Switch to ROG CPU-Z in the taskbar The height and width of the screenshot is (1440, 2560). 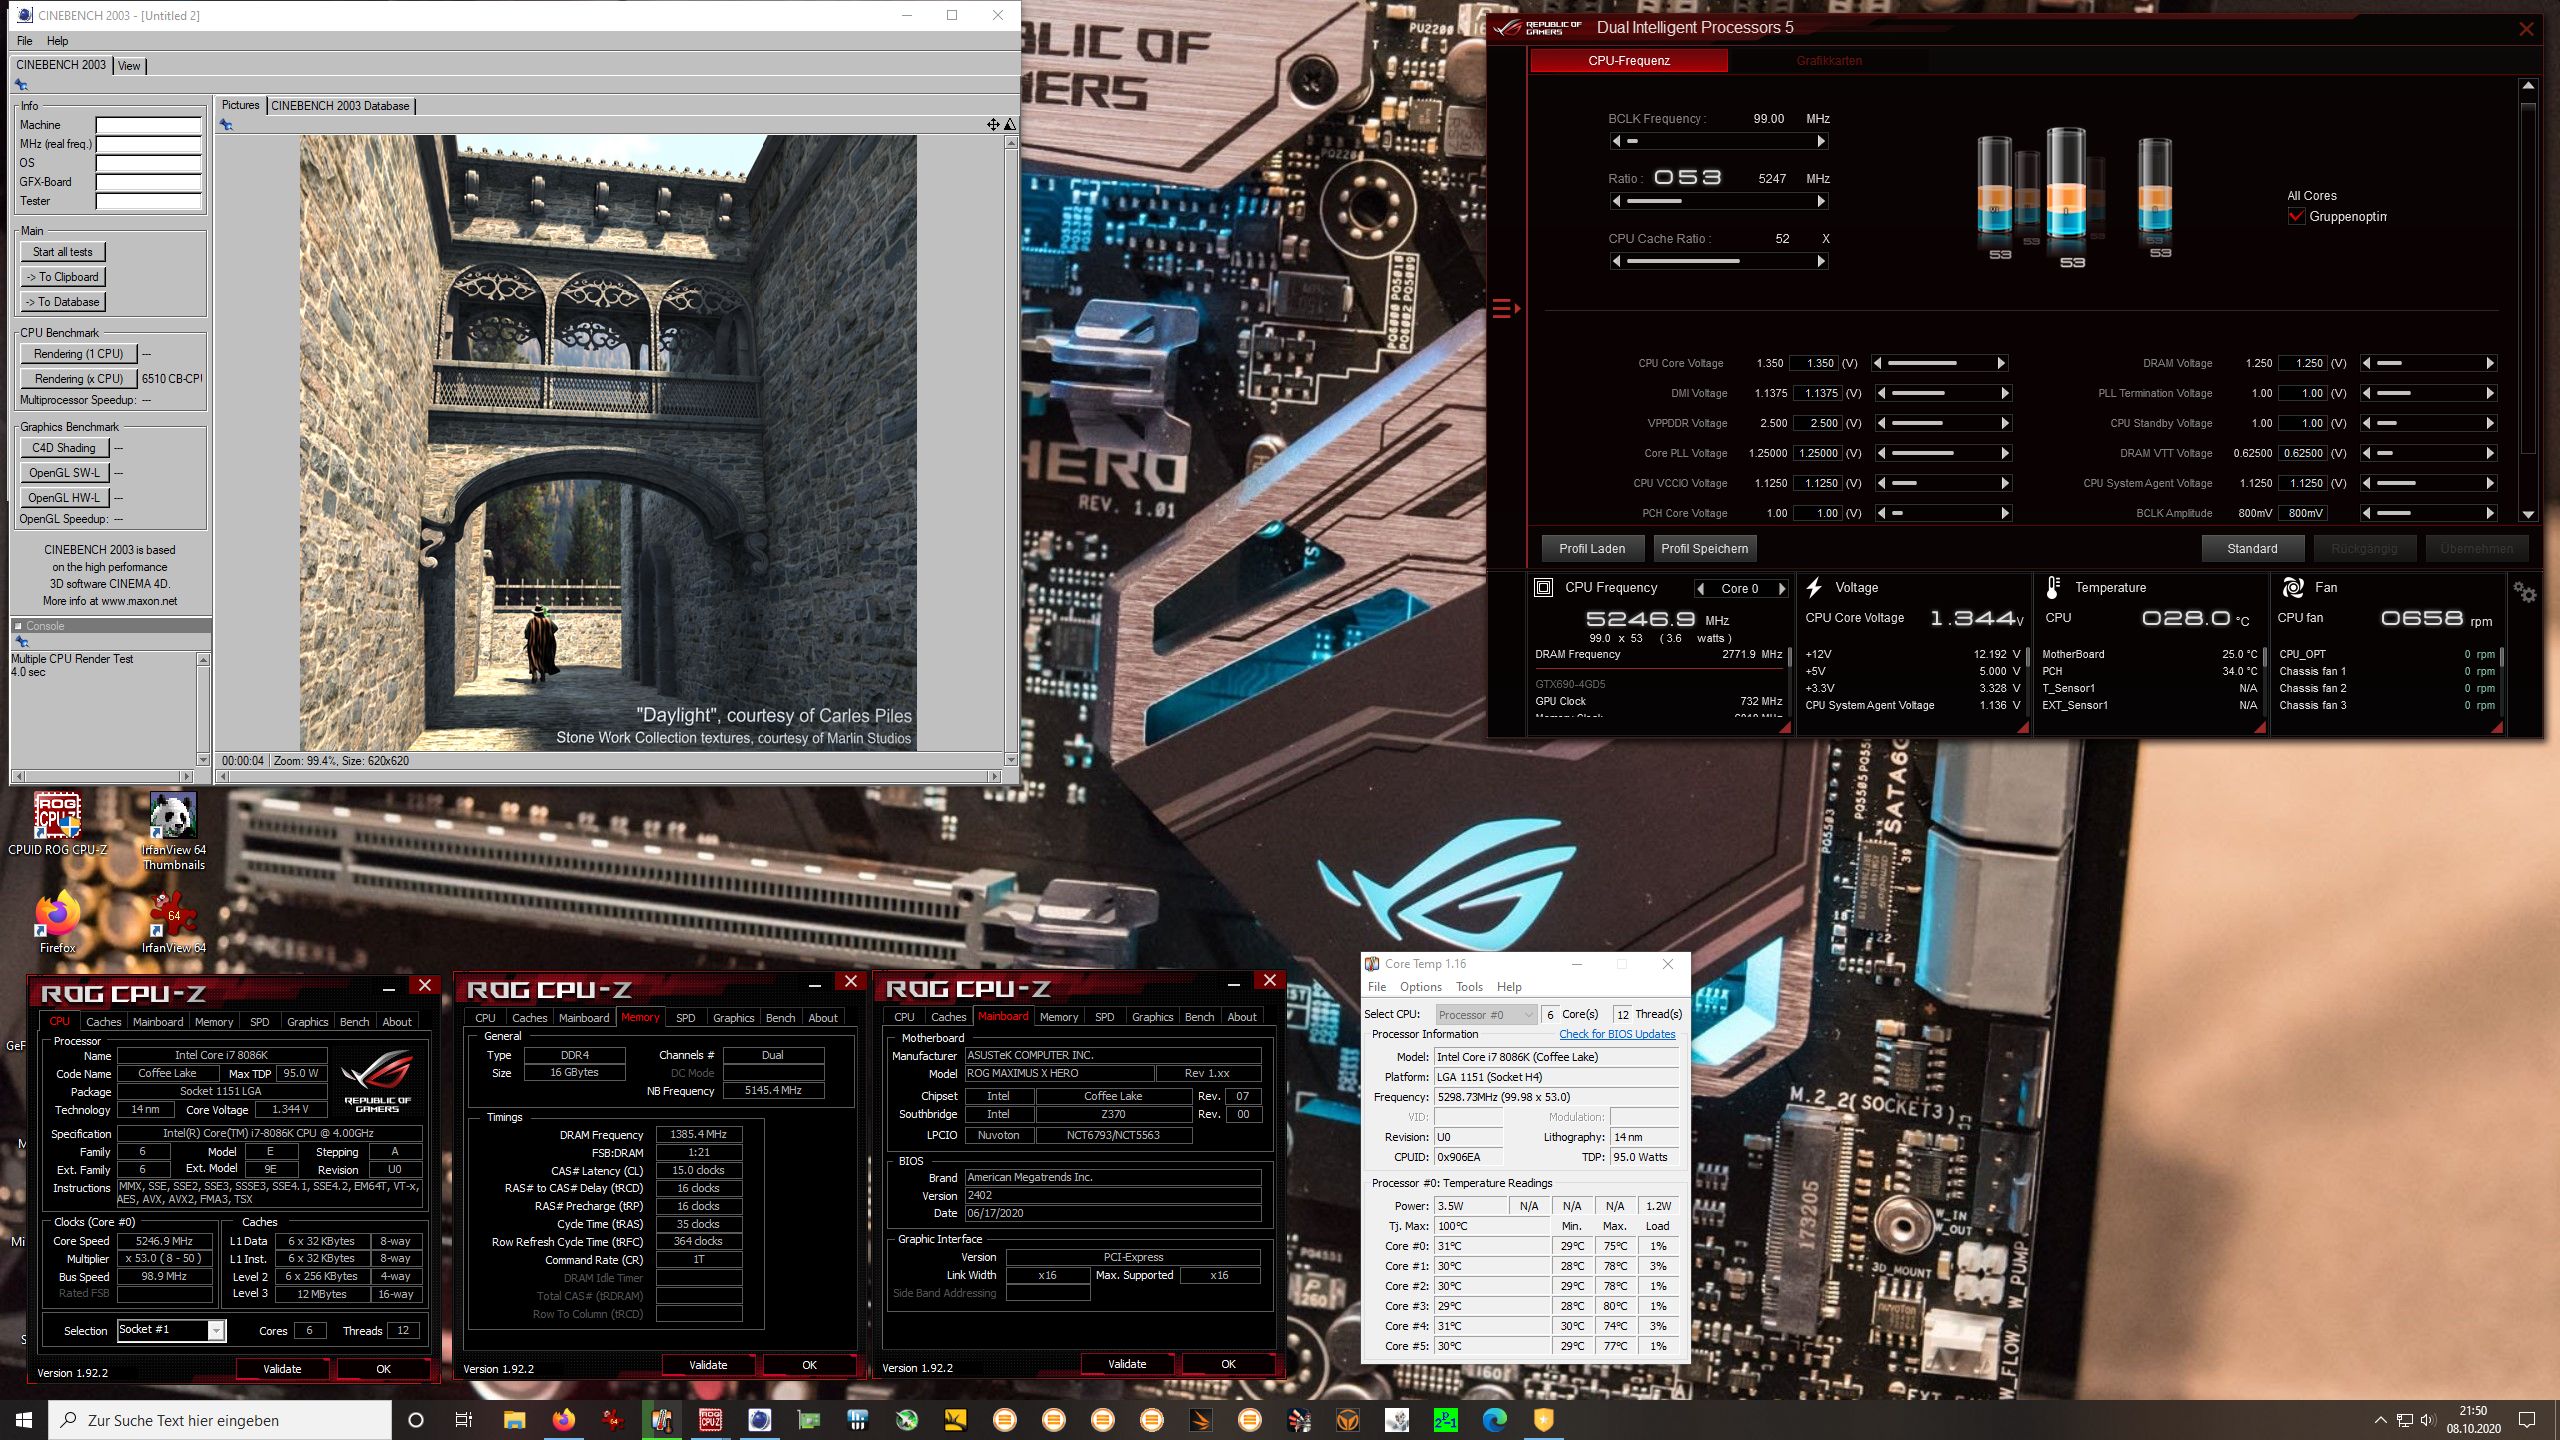(x=710, y=1420)
